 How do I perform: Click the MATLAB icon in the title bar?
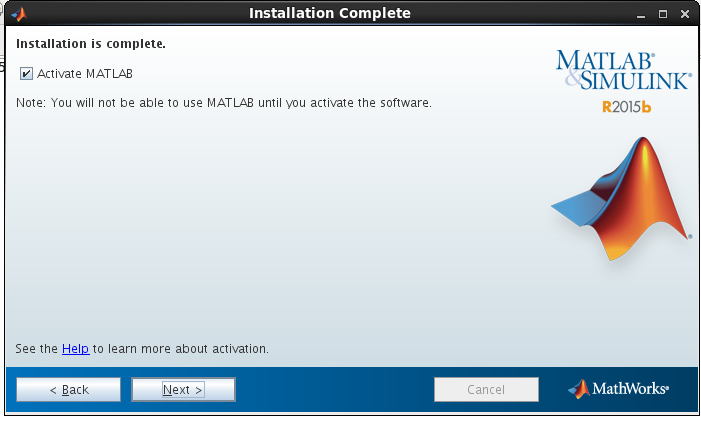(x=18, y=13)
